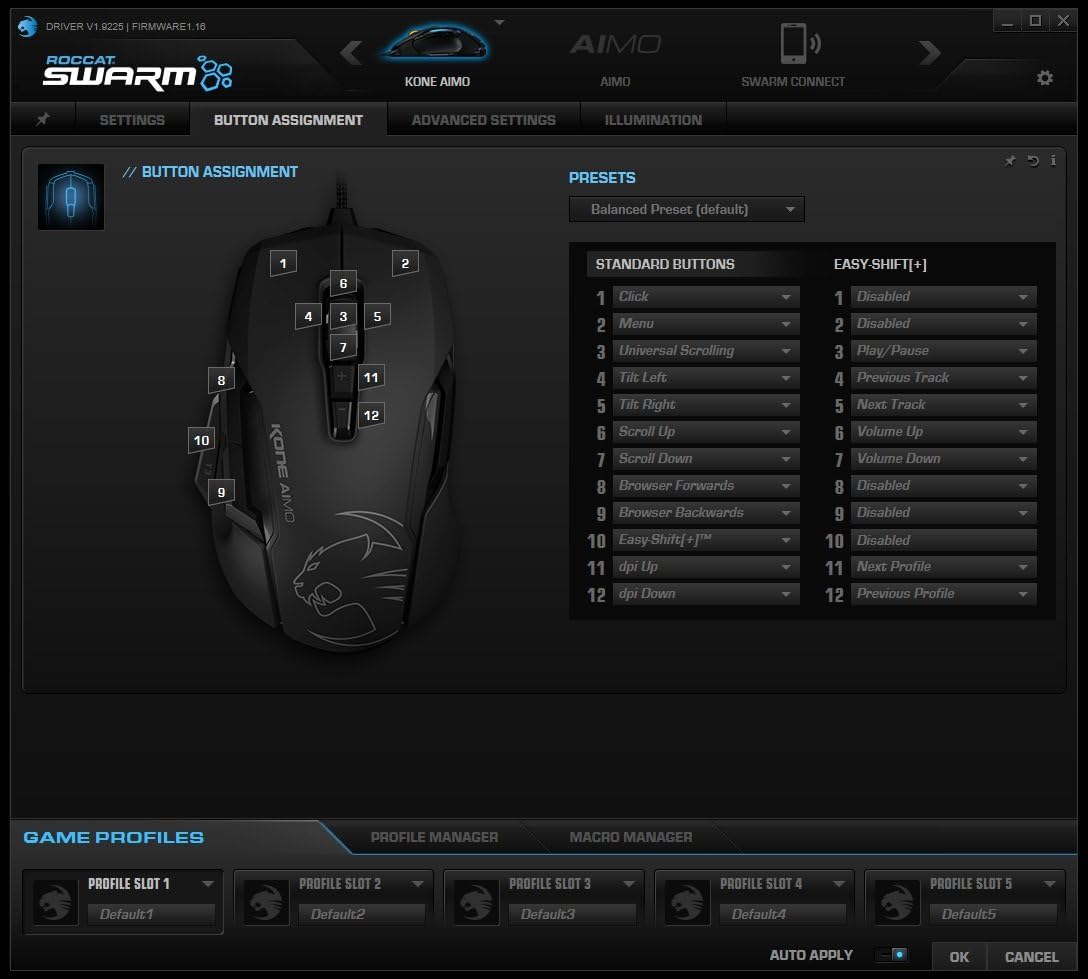
Task: Select the AIMO module icon
Action: pos(615,45)
